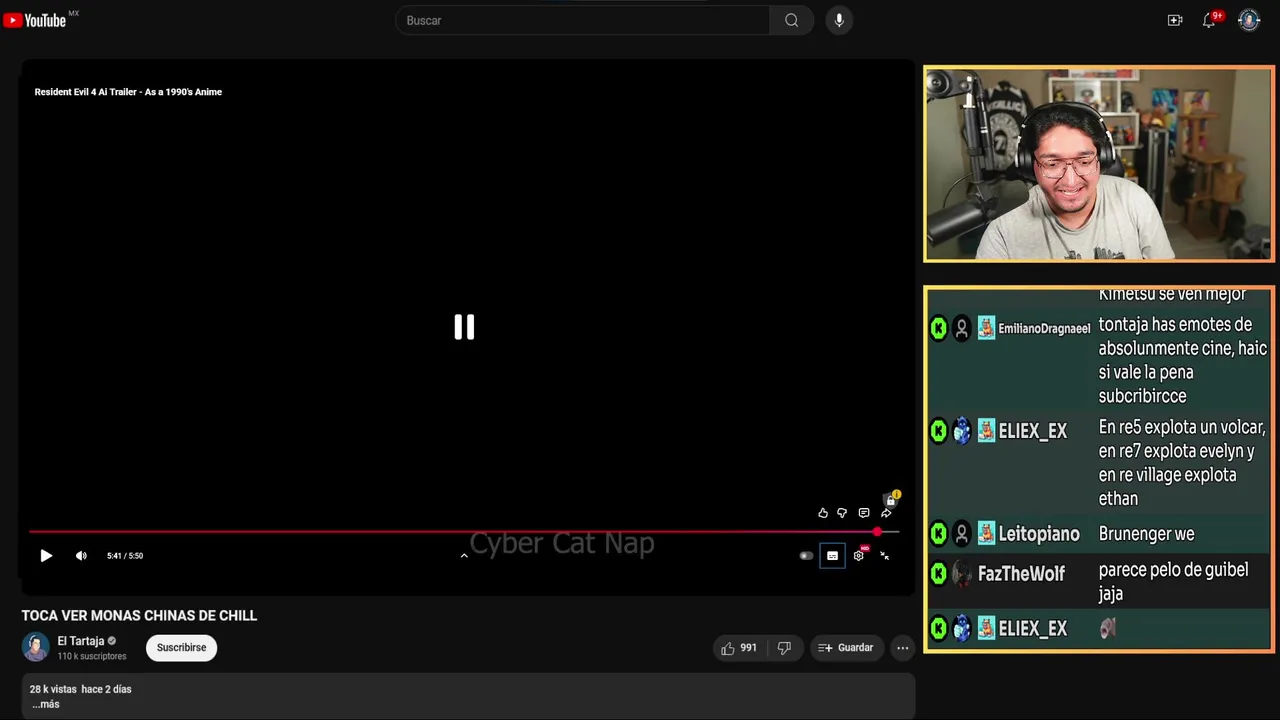Click the streamer webcam overlay
The image size is (1280, 720).
1099,164
